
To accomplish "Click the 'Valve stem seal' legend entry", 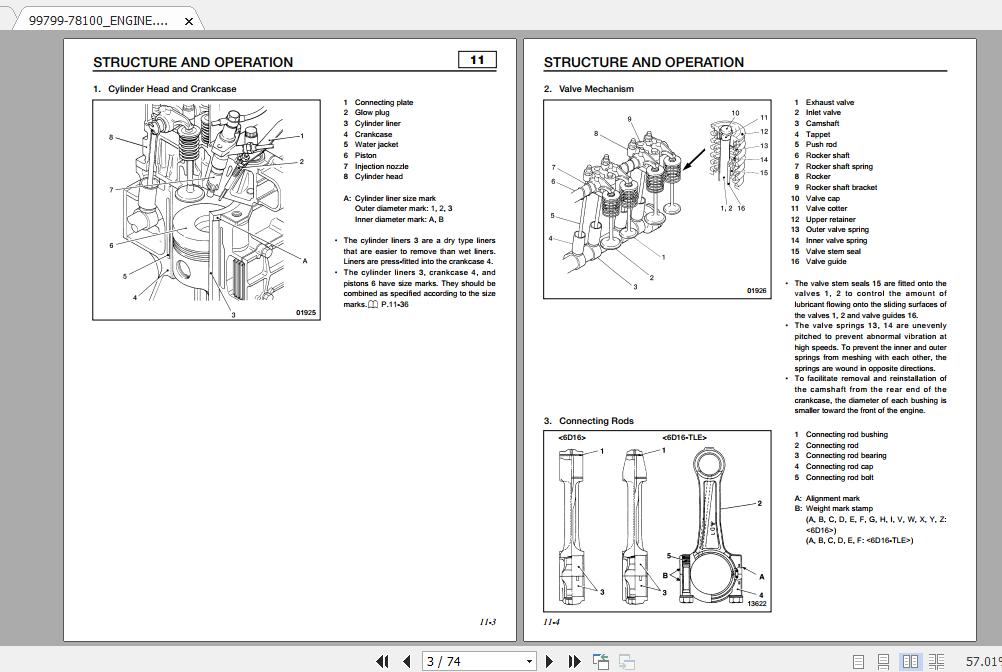I will pyautogui.click(x=833, y=251).
